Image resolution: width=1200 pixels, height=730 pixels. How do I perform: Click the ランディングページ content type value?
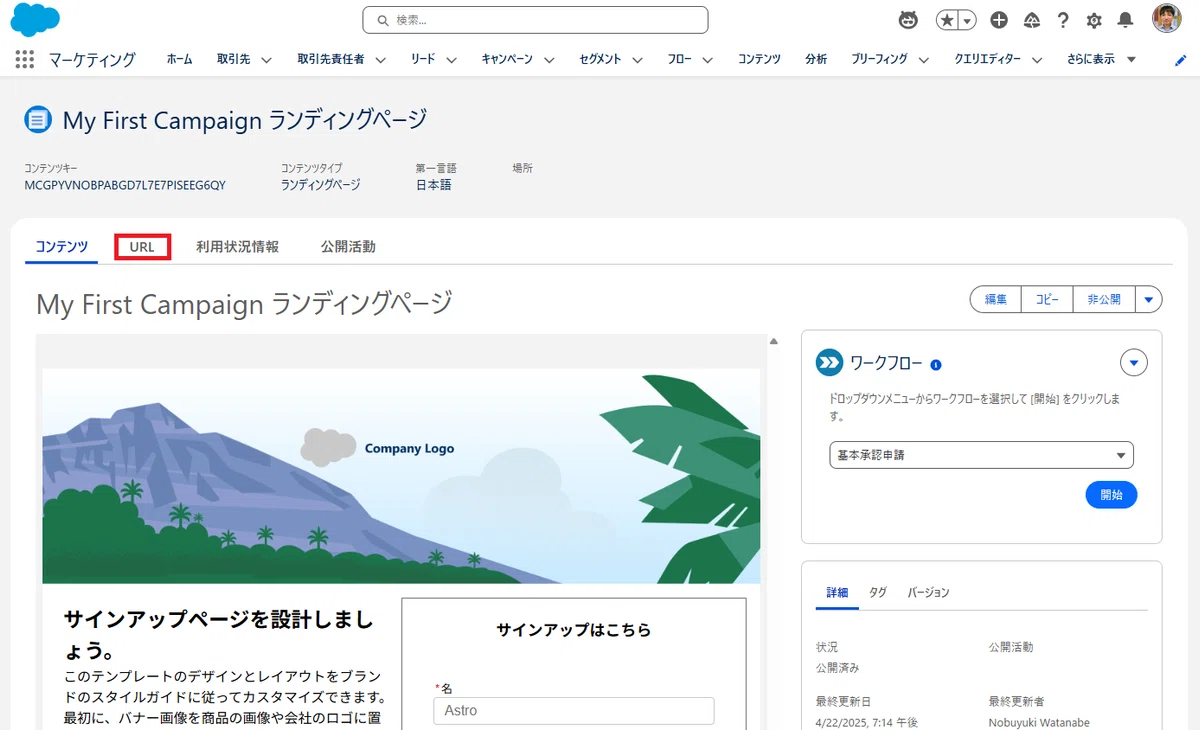(320, 185)
